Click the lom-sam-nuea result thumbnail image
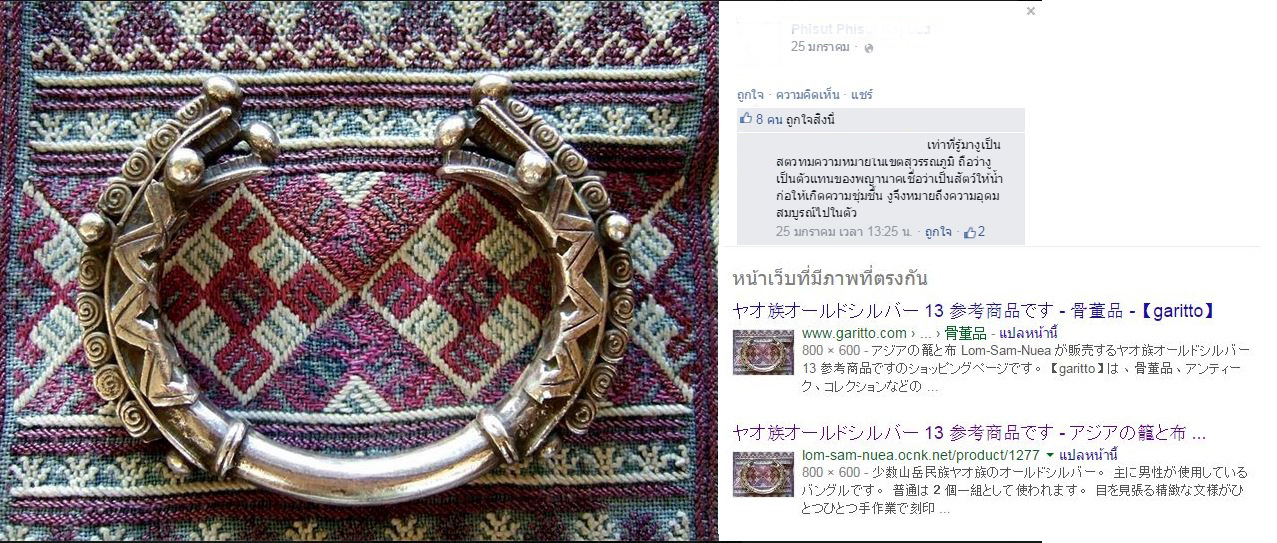This screenshot has height=543, width=1277. pos(763,475)
